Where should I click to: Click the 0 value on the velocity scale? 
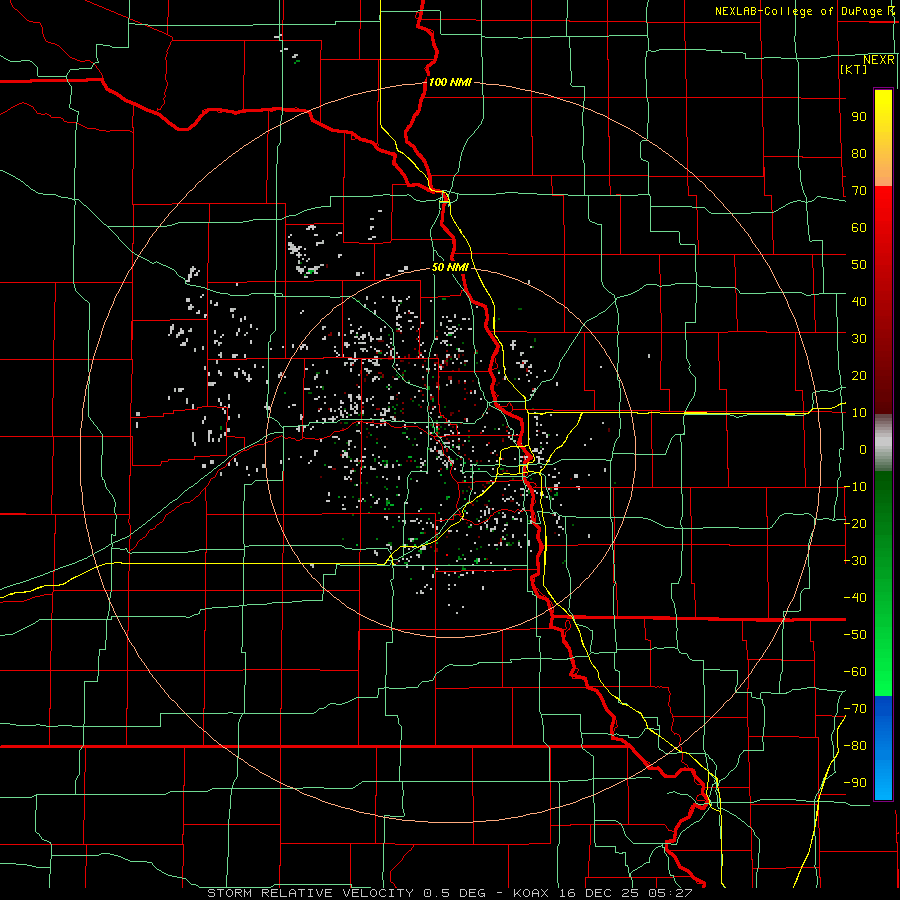pyautogui.click(x=863, y=449)
